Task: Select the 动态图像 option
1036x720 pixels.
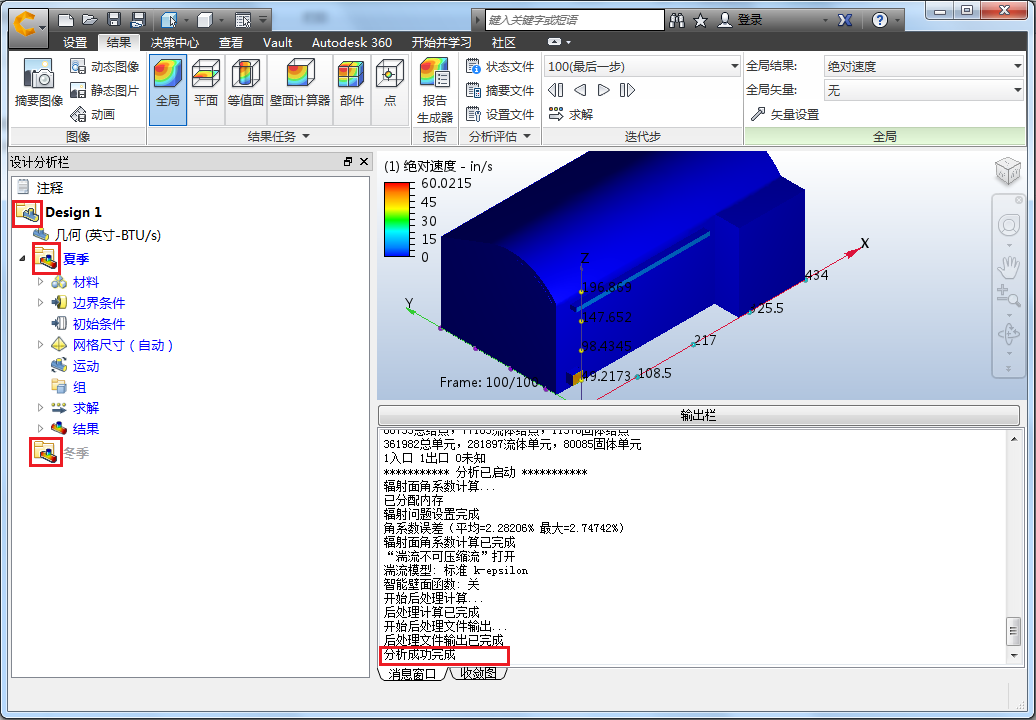Action: pos(105,67)
